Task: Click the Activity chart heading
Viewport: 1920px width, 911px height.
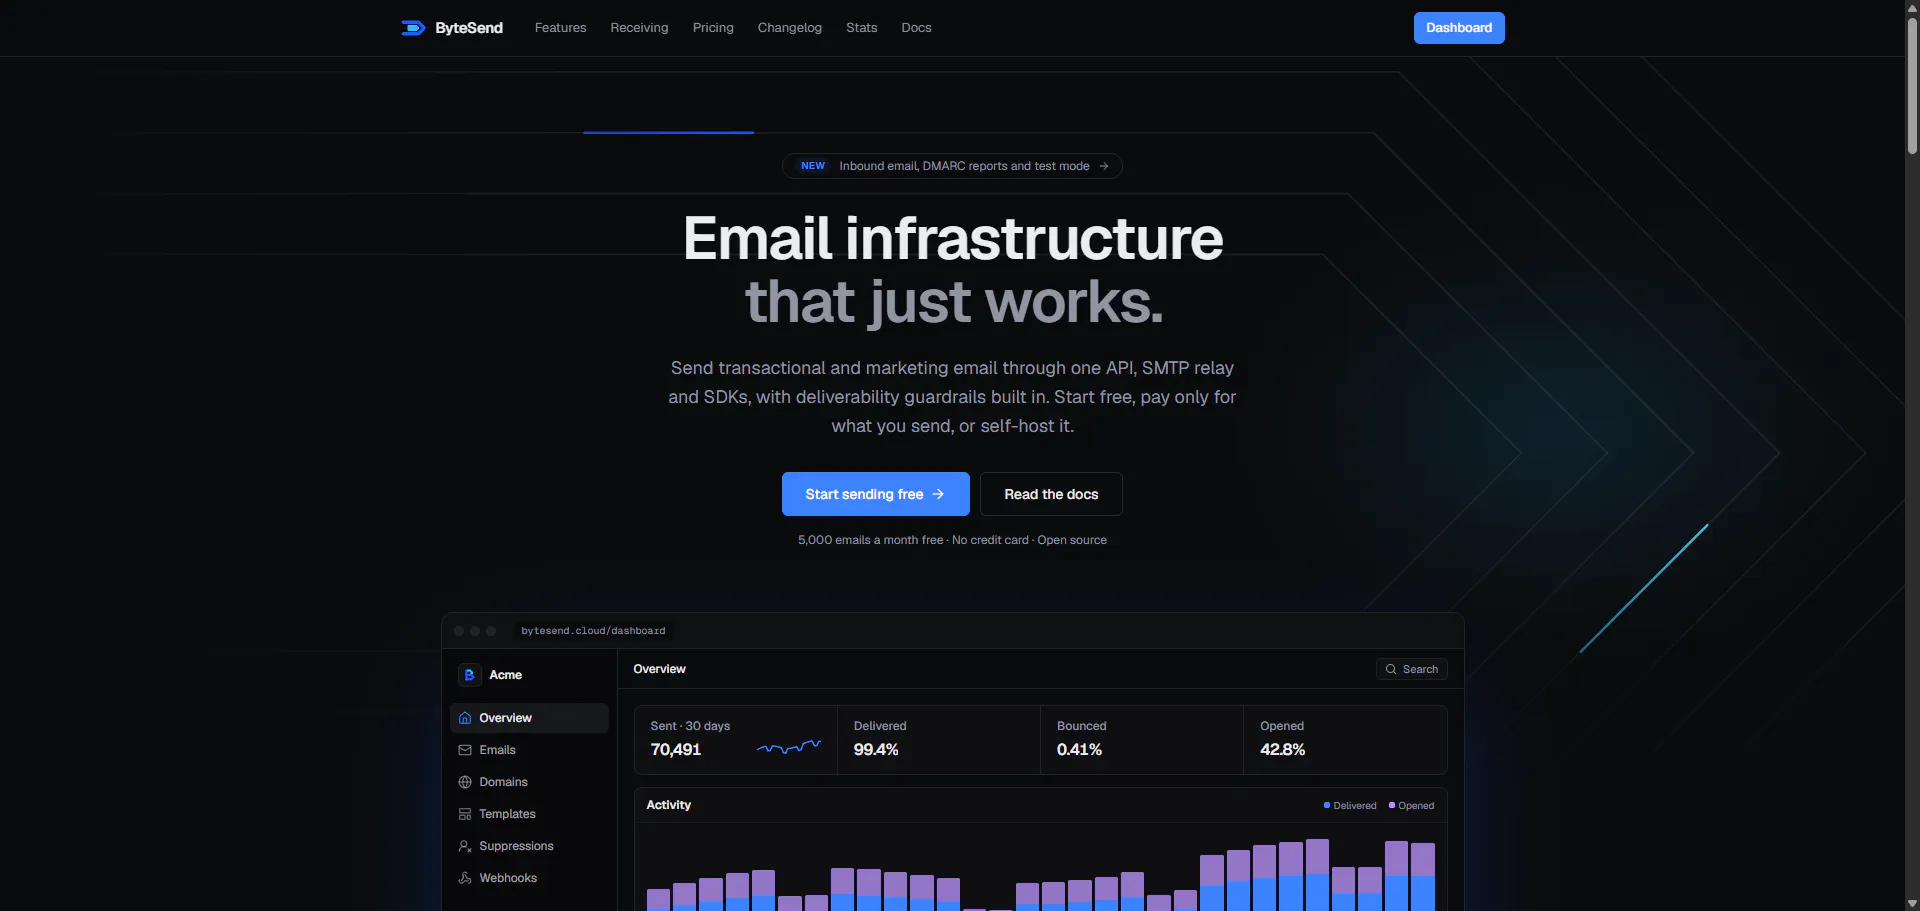Action: coord(669,805)
